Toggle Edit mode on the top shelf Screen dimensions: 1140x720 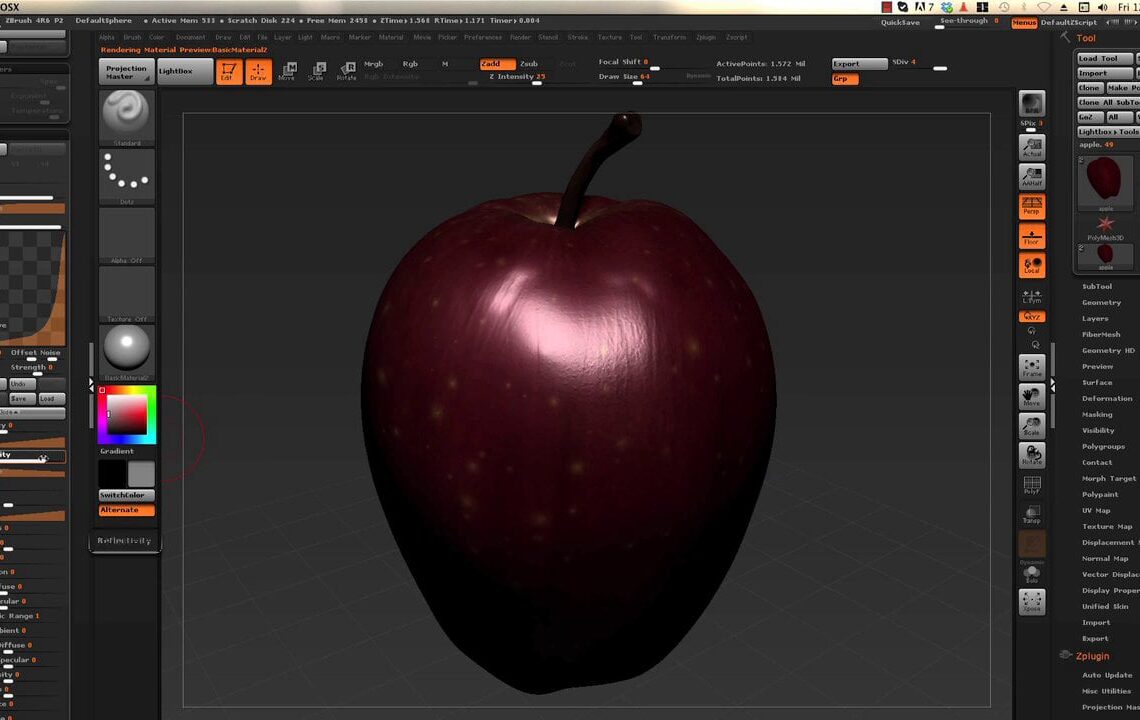point(229,70)
